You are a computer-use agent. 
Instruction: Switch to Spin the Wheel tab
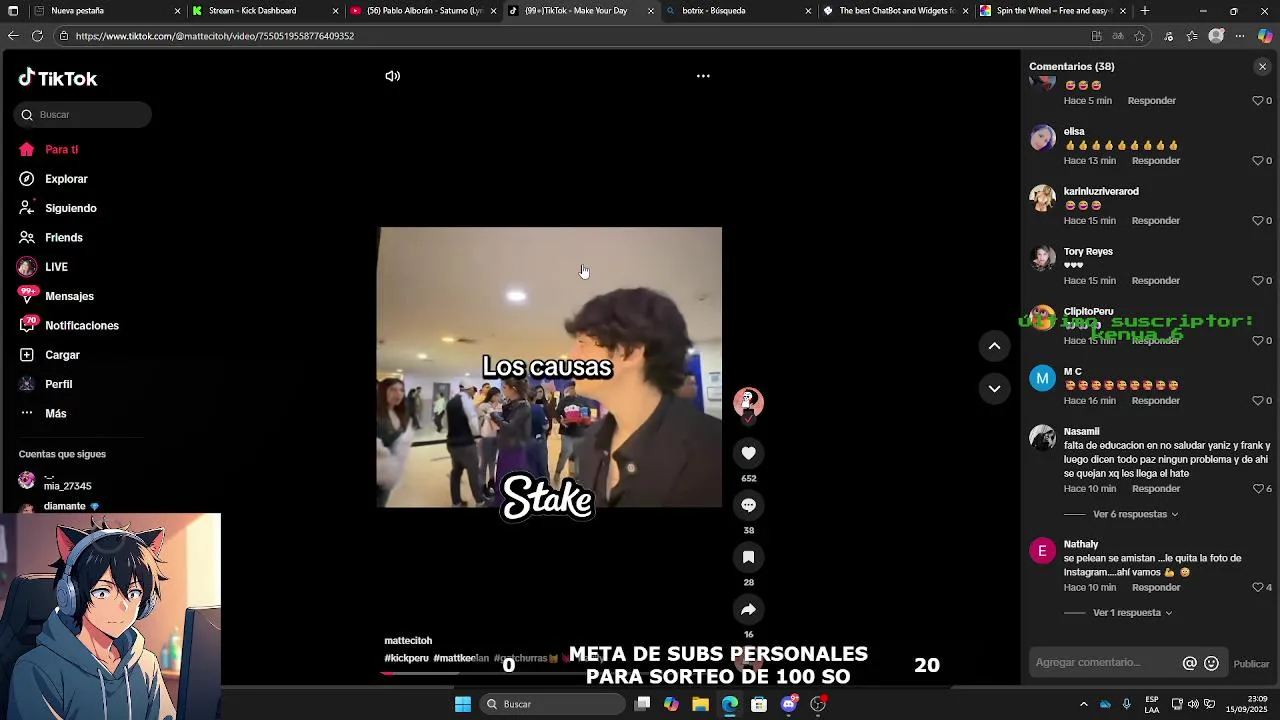click(x=1053, y=11)
